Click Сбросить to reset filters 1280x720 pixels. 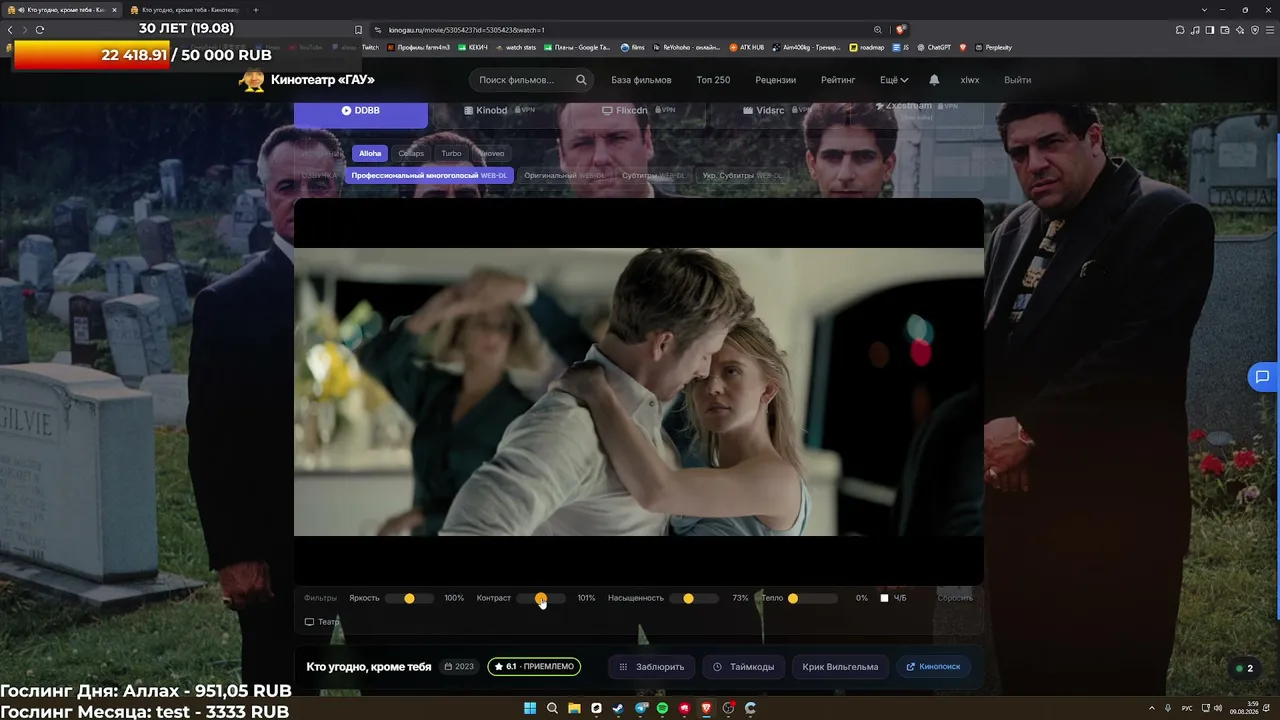coord(955,598)
